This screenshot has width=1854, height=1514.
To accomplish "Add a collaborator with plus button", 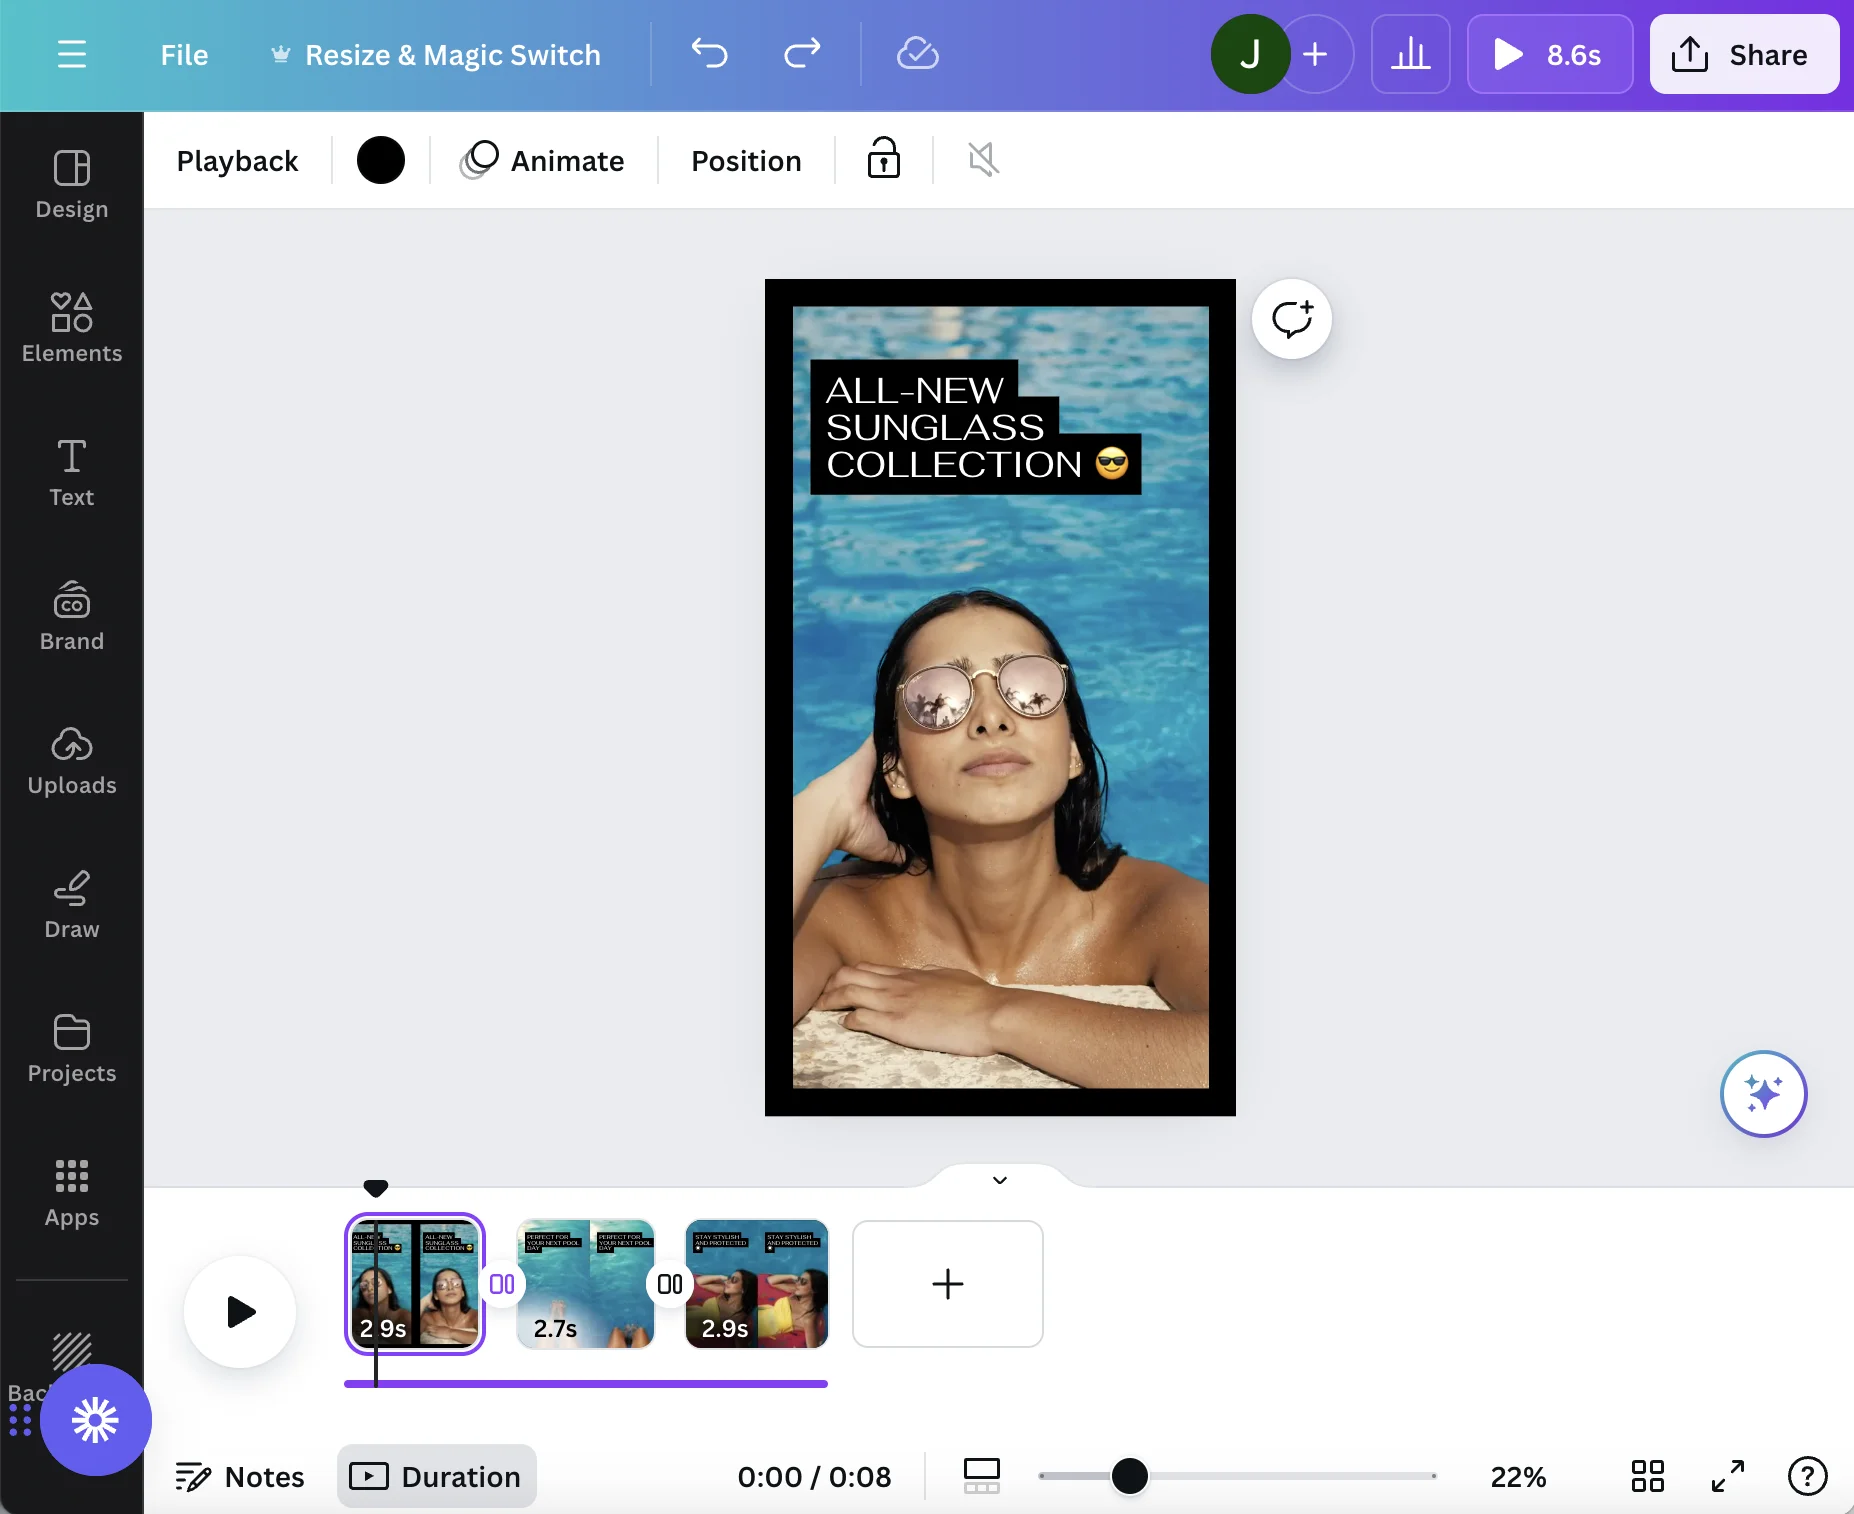I will (x=1316, y=54).
